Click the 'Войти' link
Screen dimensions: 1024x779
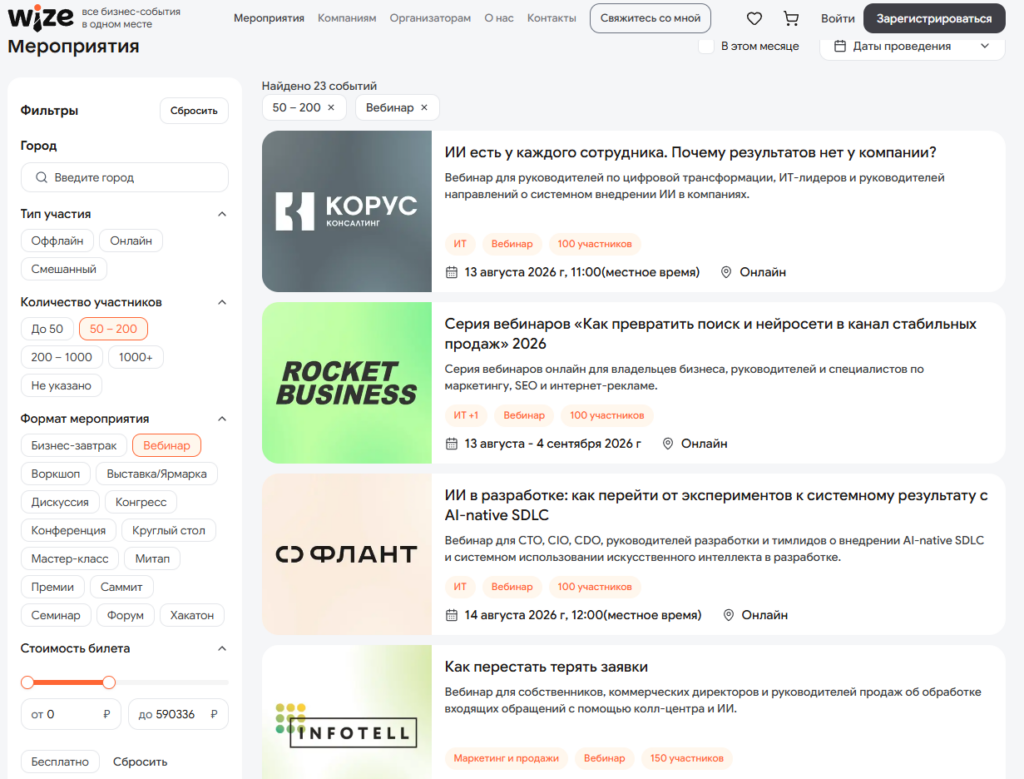click(x=838, y=18)
